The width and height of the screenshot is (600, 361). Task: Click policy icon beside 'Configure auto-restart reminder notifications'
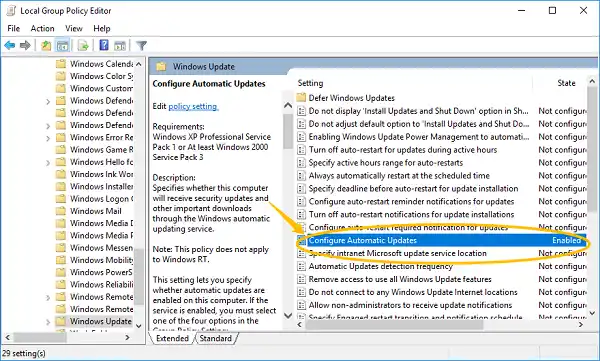302,201
